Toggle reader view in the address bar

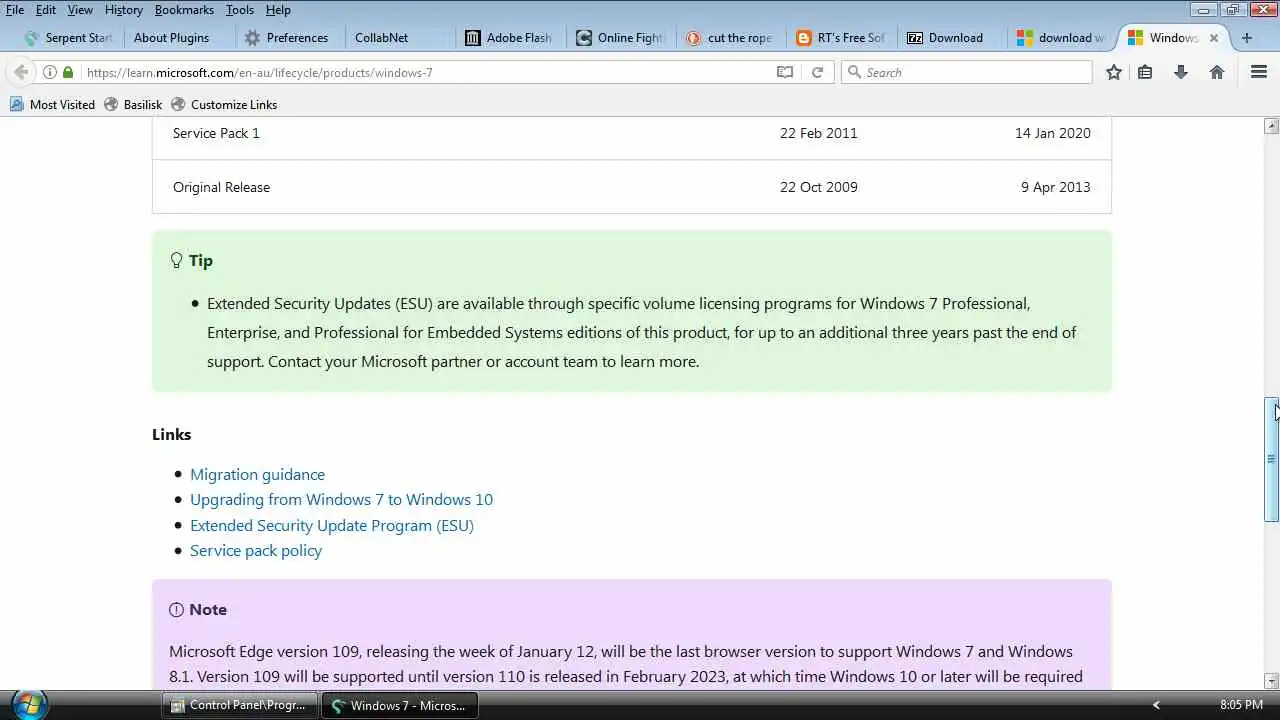click(x=785, y=72)
